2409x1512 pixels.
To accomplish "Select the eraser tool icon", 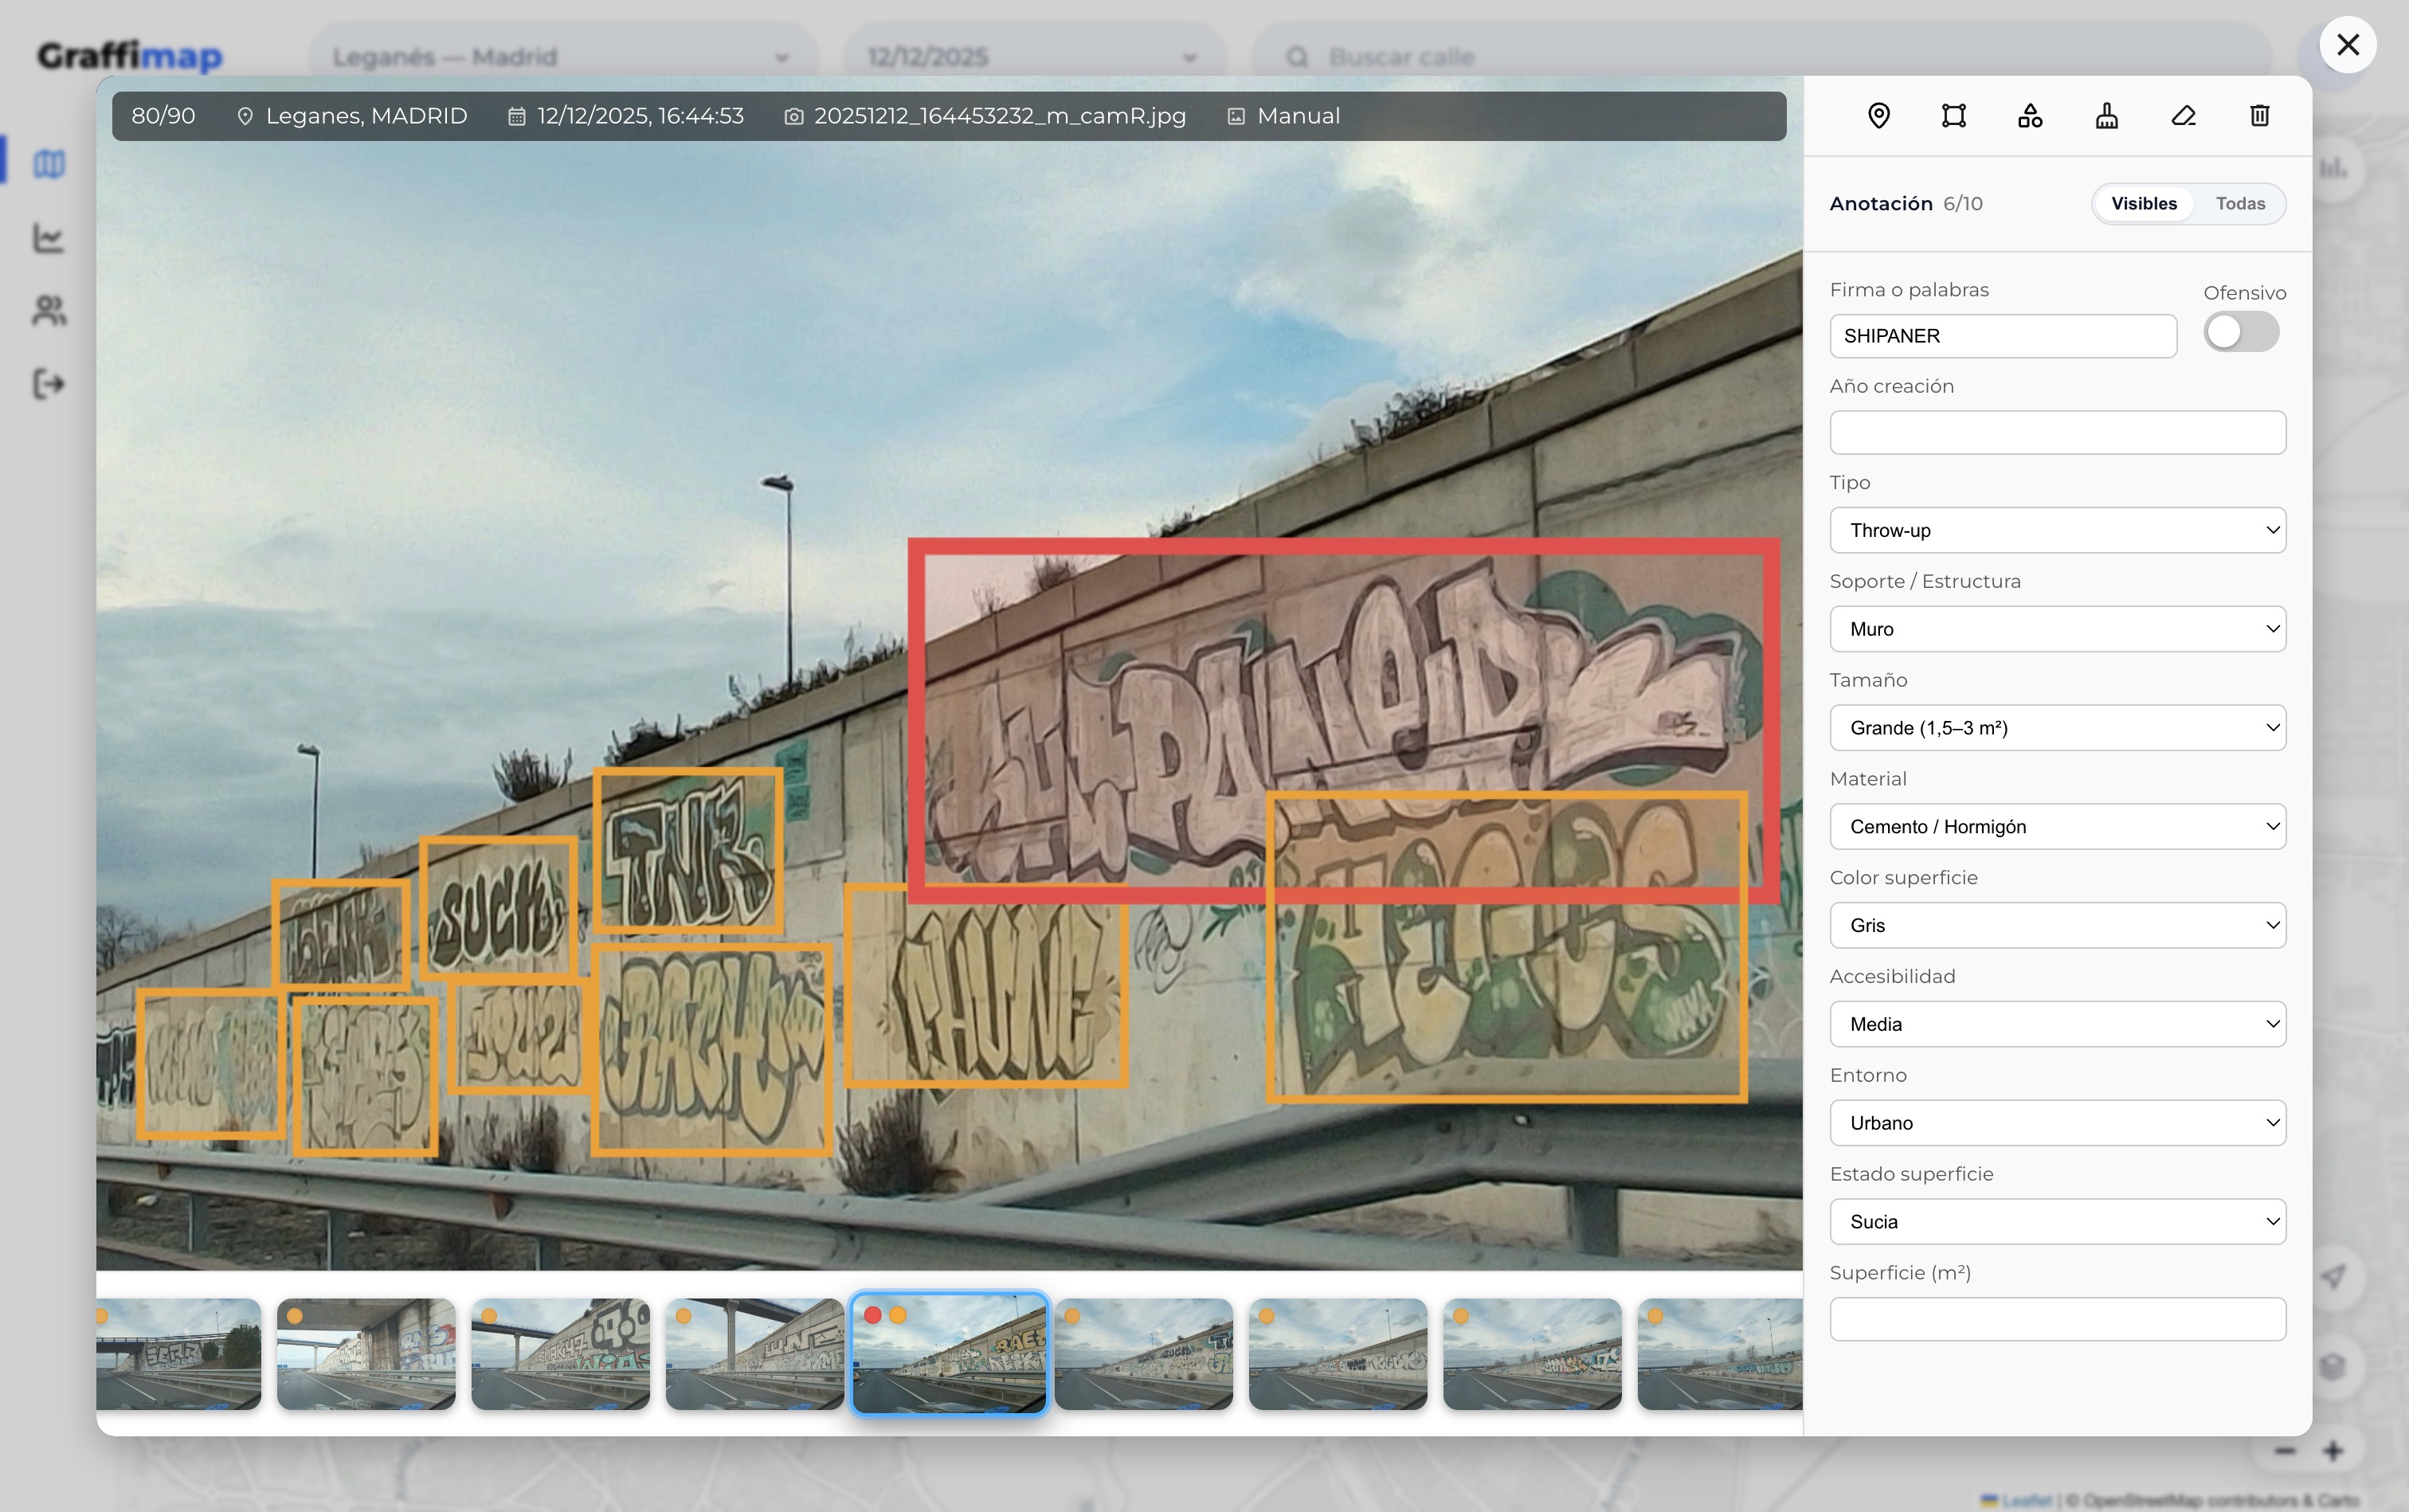I will [x=2183, y=116].
